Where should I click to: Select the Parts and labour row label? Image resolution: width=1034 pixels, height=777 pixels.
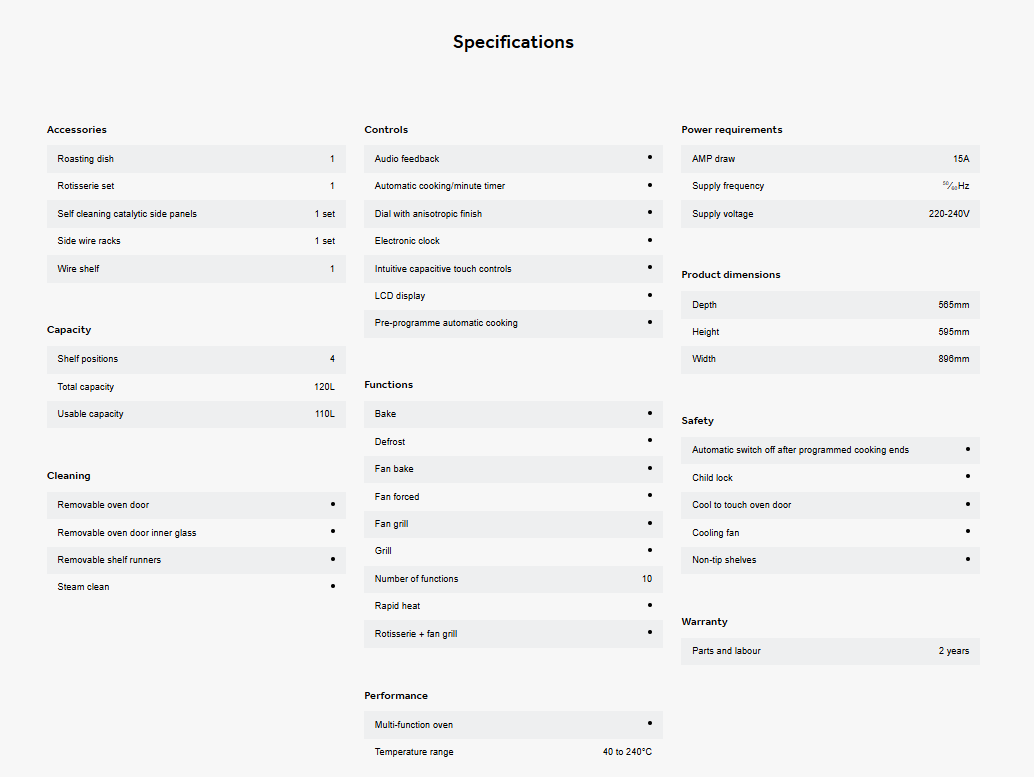726,651
